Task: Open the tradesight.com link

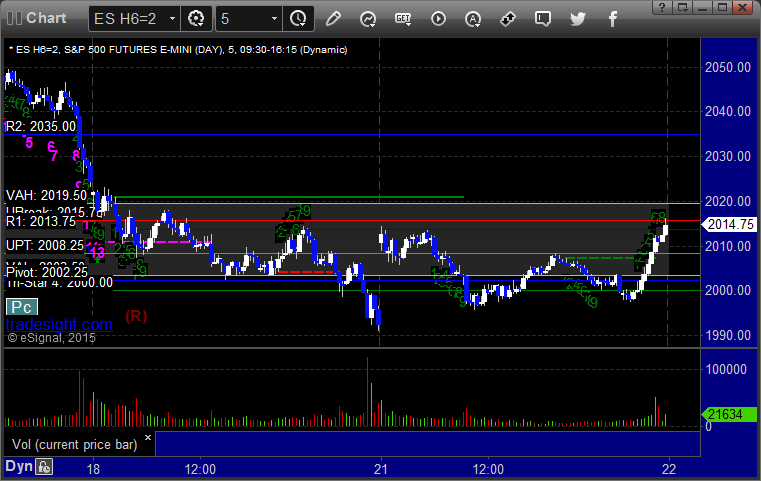Action: 58,324
